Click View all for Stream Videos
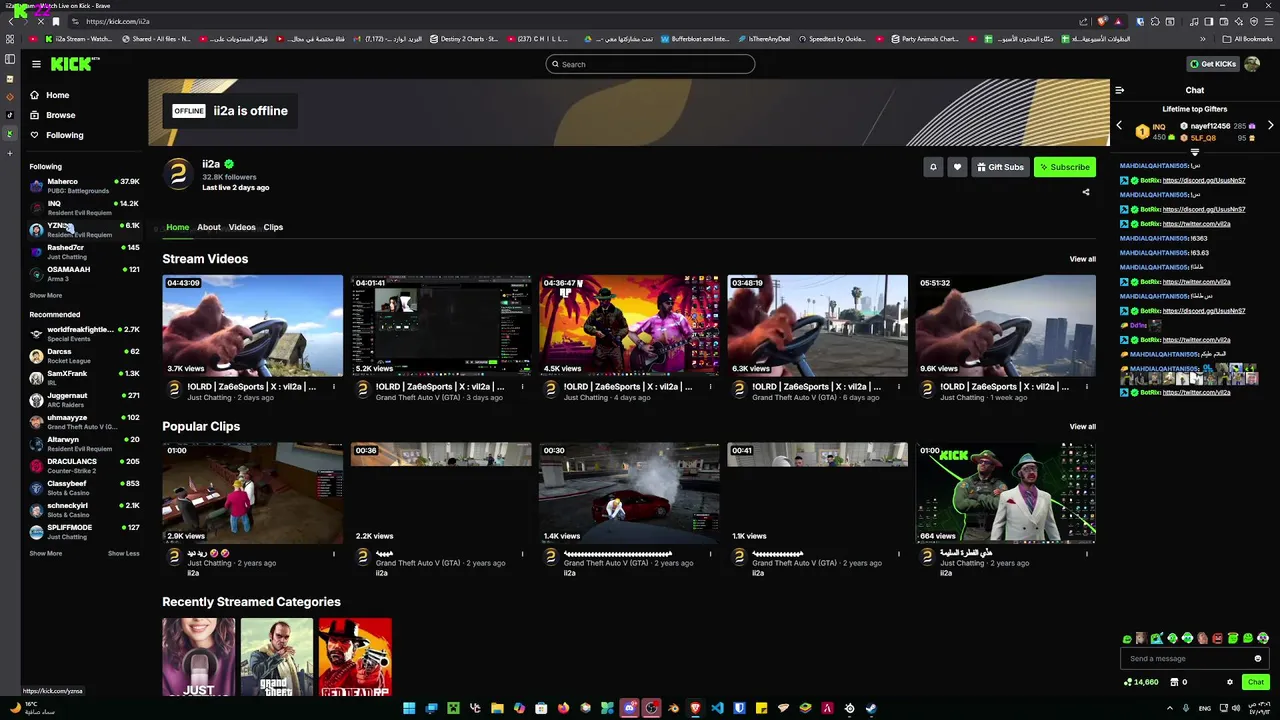This screenshot has width=1280, height=720. [1082, 259]
